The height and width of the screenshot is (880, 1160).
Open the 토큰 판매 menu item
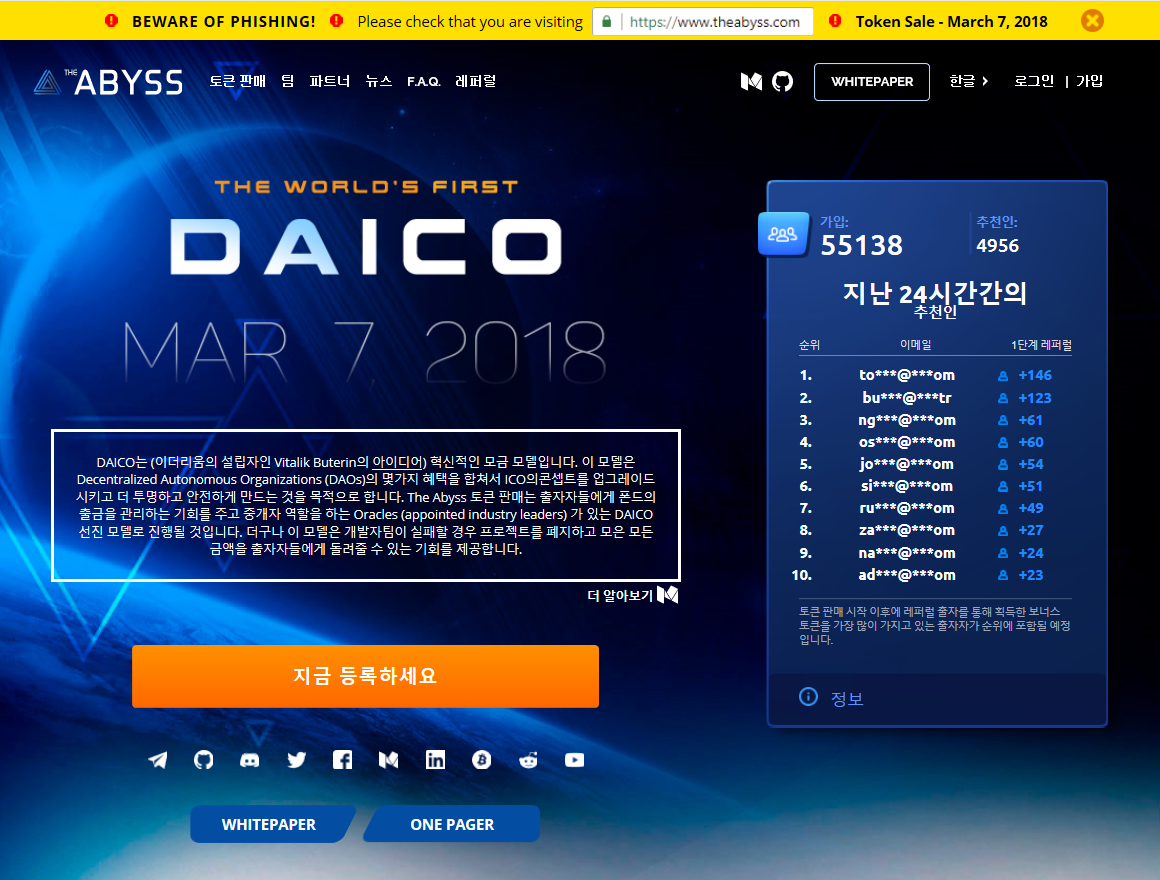[x=237, y=81]
